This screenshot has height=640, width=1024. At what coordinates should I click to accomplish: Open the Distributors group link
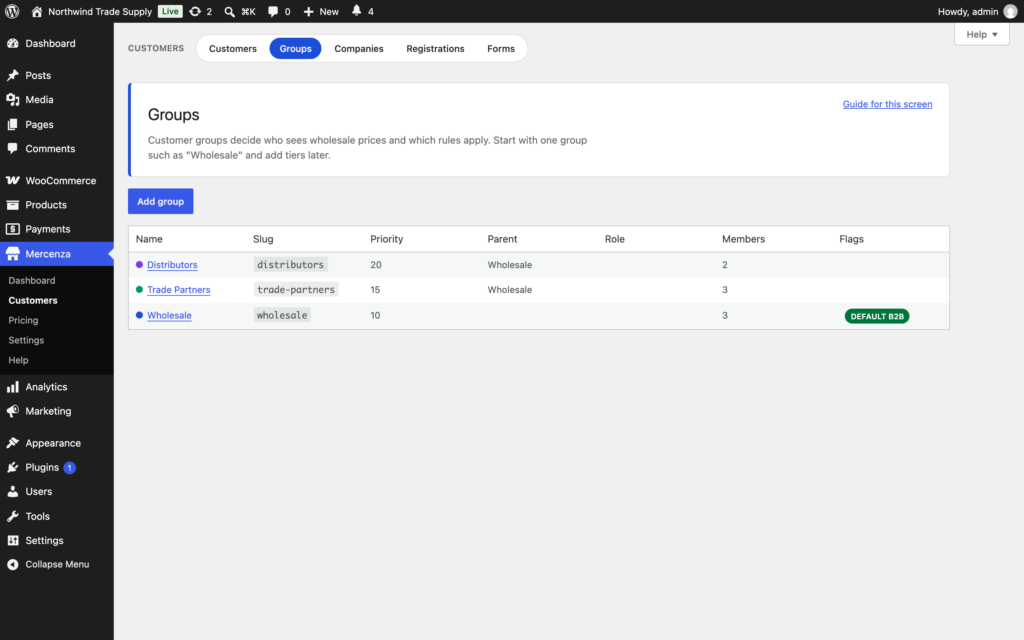click(x=172, y=264)
